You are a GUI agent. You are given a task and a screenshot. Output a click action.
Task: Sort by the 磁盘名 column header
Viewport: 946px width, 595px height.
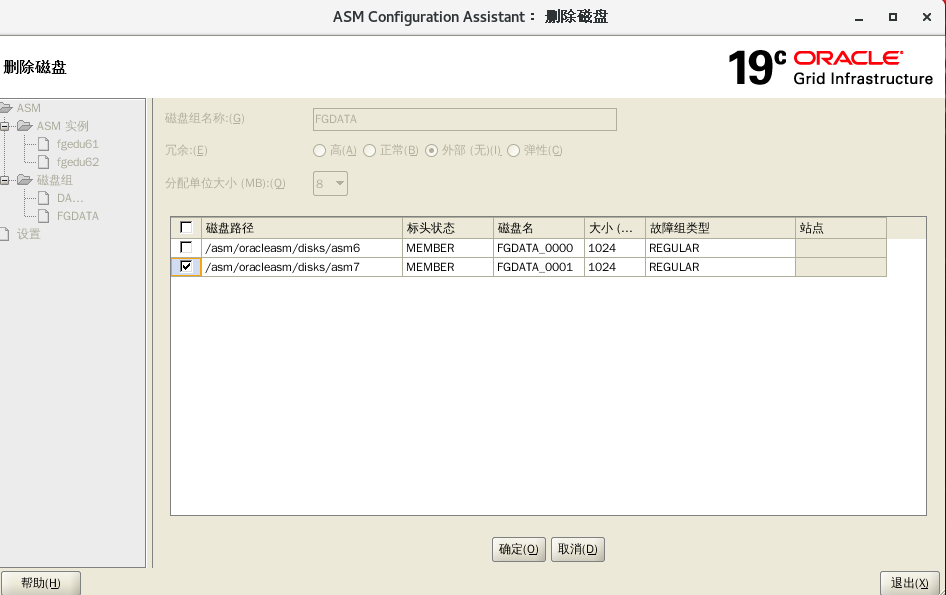(x=539, y=228)
